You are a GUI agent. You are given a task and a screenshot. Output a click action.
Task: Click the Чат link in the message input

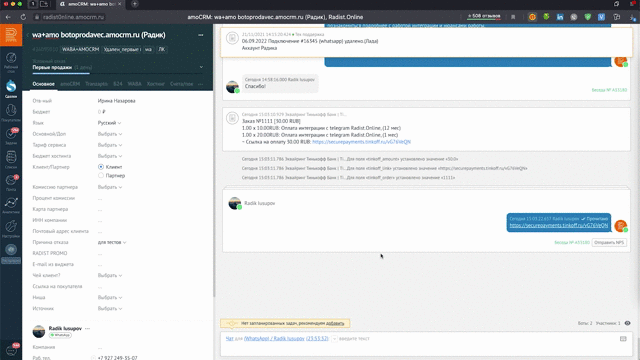tap(229, 338)
